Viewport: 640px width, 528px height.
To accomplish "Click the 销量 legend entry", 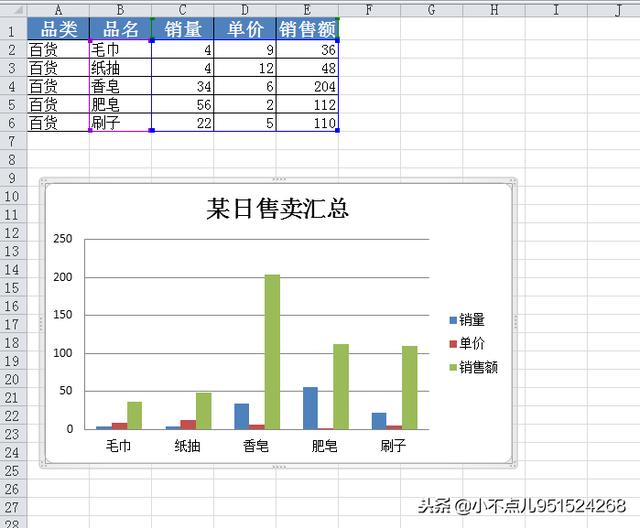I will click(467, 319).
